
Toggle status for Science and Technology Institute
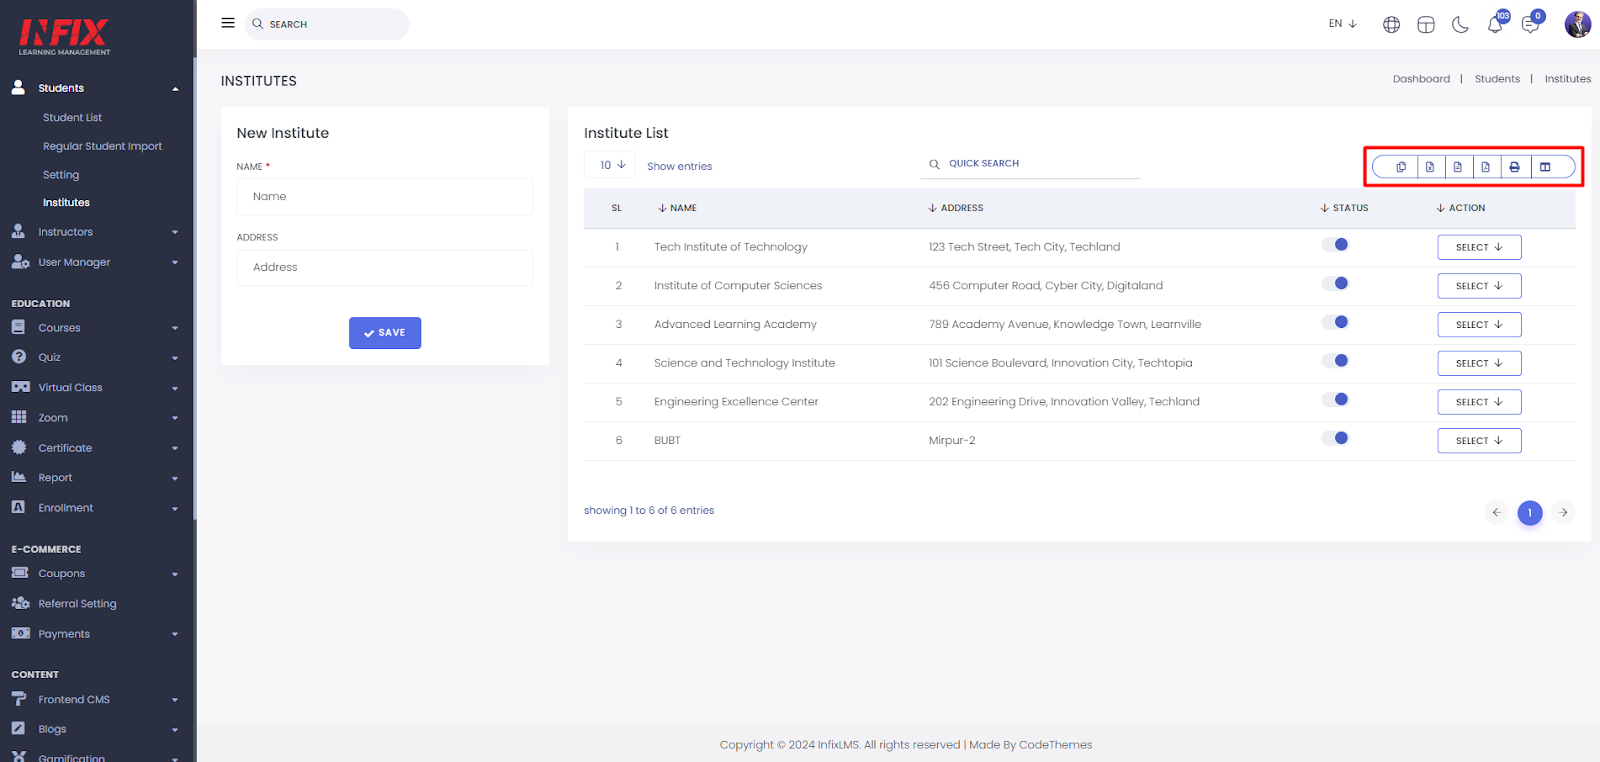pyautogui.click(x=1335, y=361)
